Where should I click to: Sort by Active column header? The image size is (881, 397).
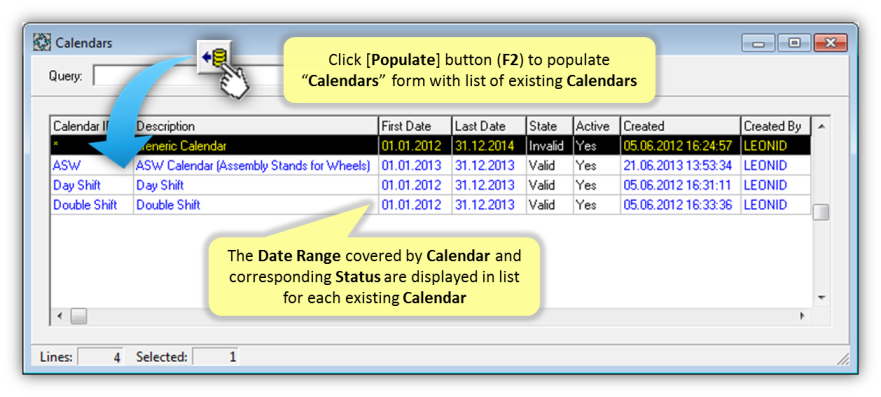point(597,126)
